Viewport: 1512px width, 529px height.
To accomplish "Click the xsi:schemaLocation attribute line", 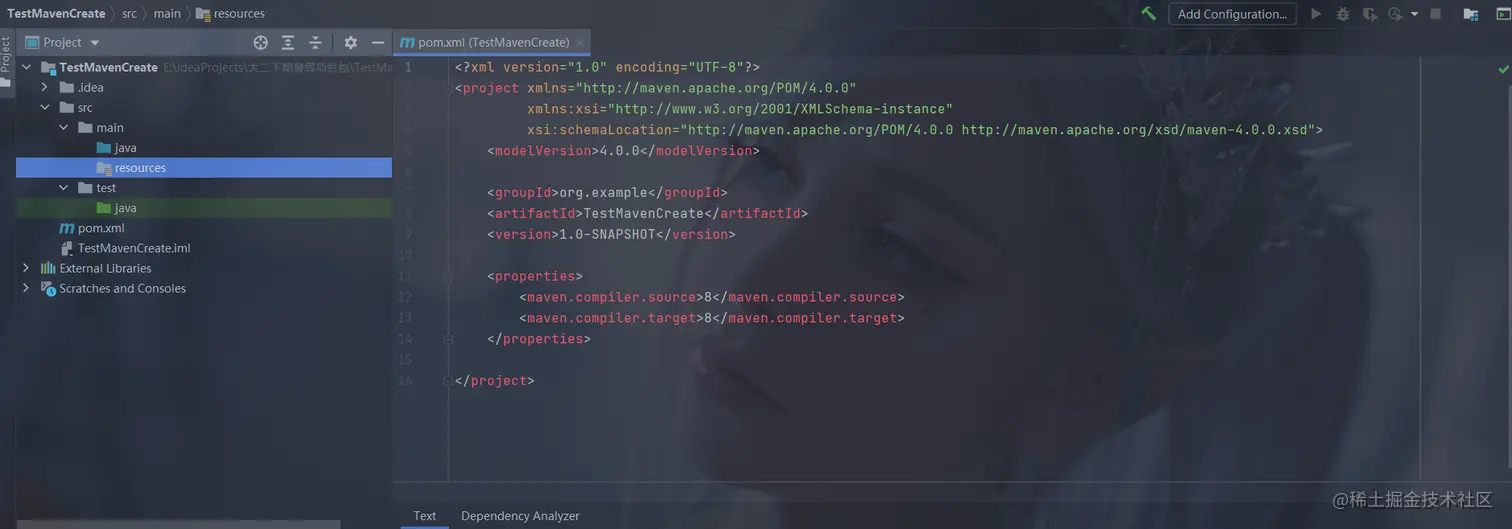I will click(x=925, y=130).
